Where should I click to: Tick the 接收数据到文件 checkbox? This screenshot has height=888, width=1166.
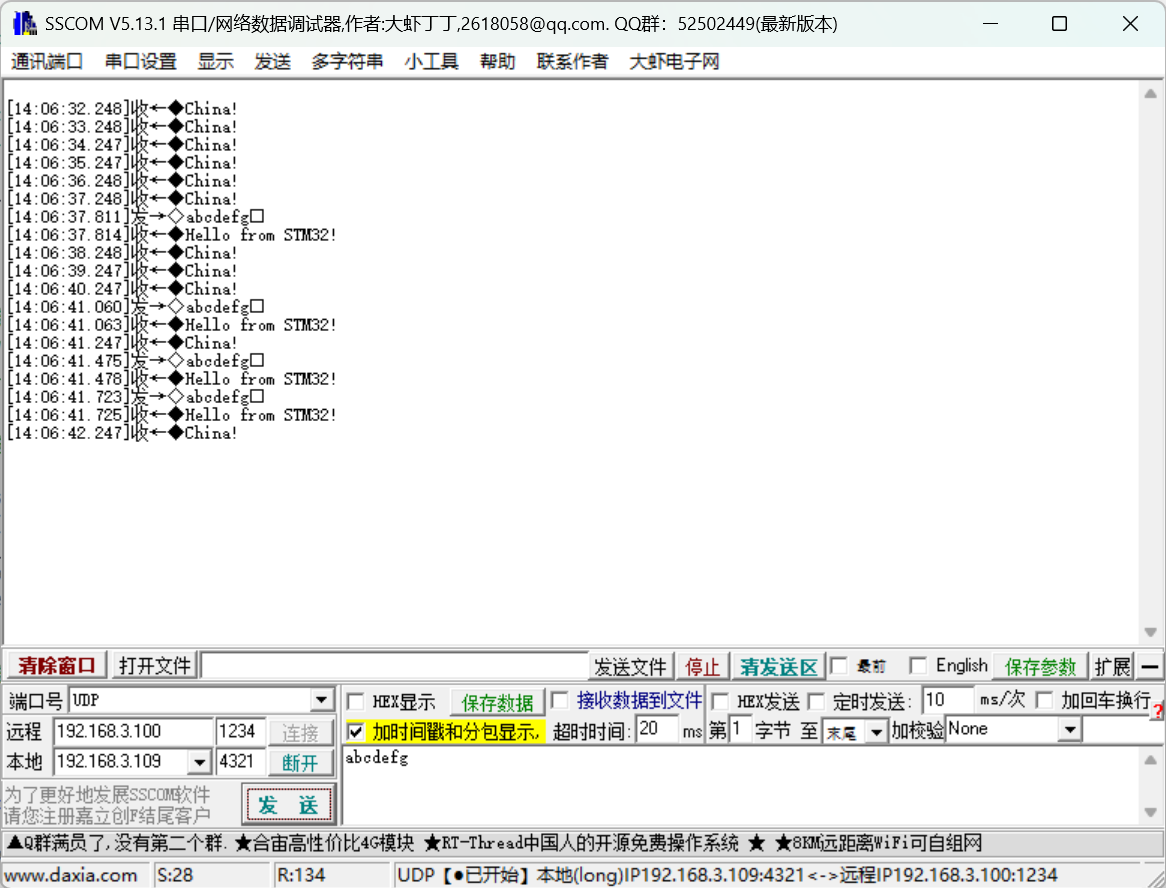560,700
